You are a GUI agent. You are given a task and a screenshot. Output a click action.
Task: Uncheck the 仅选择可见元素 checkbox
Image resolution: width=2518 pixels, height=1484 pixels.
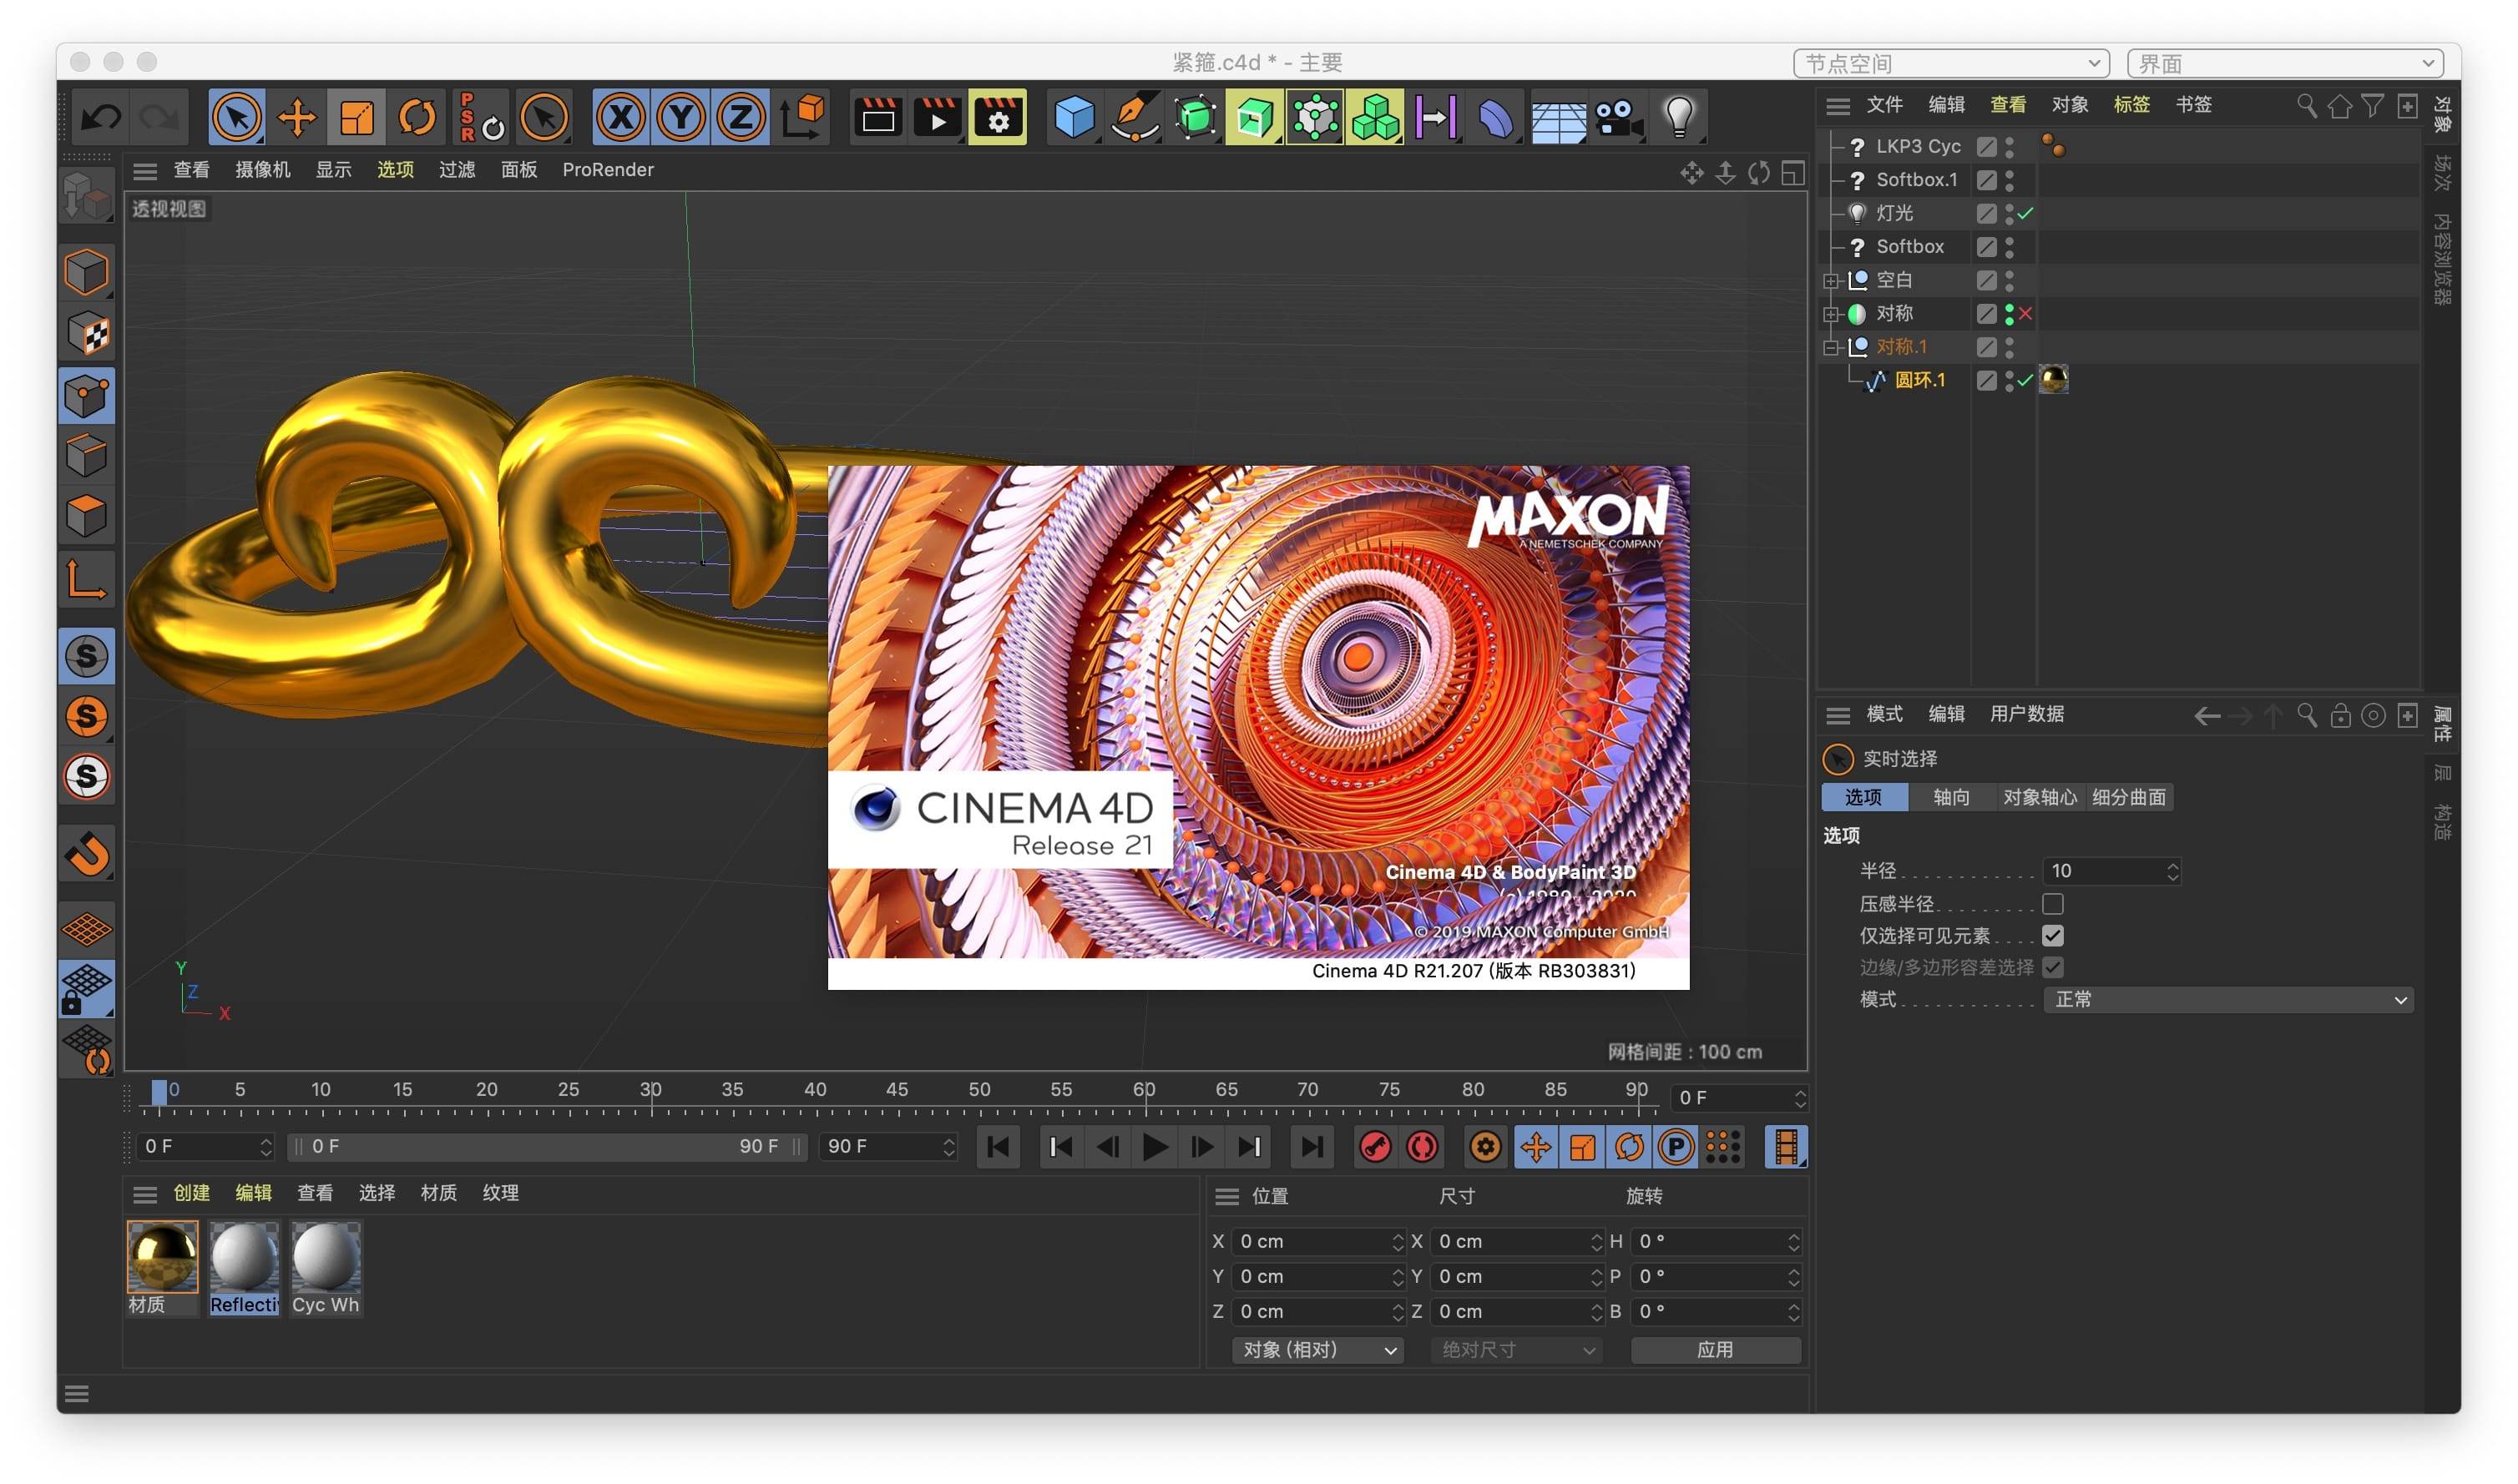point(2052,936)
